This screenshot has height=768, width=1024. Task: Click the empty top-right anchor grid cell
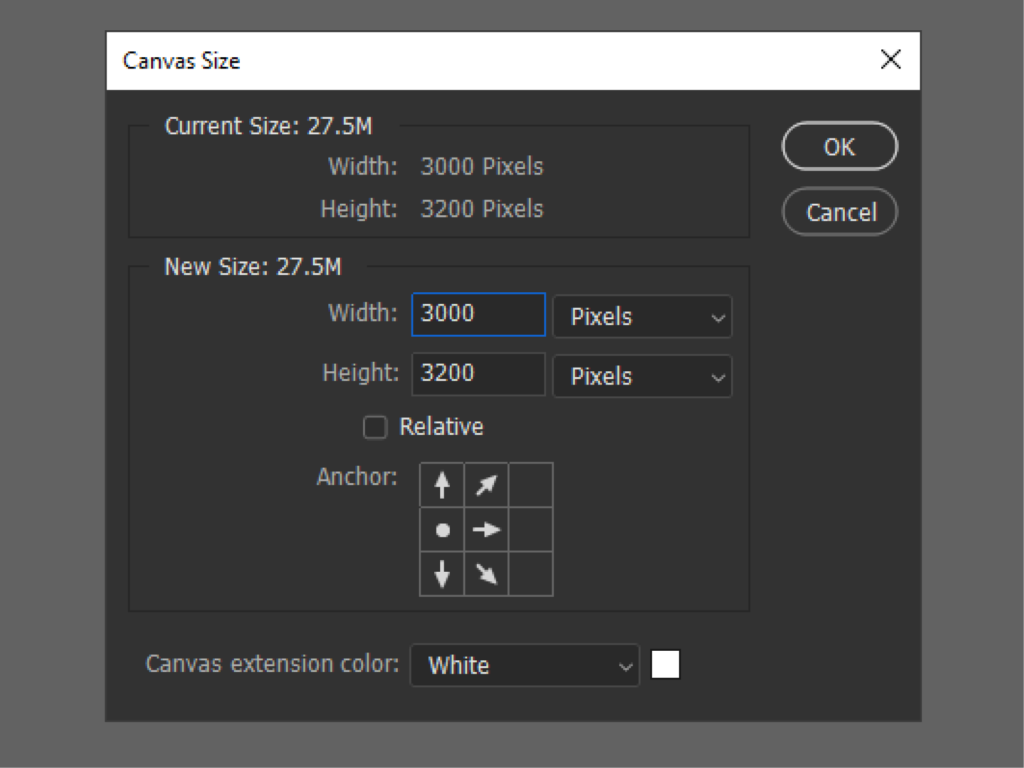530,485
